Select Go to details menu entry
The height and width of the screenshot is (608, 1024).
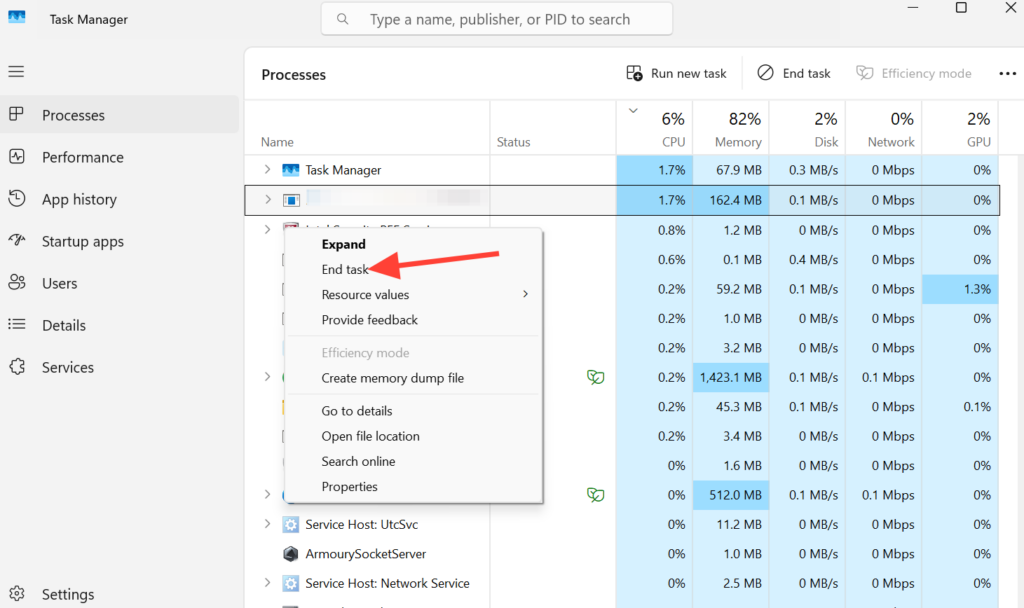pos(357,411)
